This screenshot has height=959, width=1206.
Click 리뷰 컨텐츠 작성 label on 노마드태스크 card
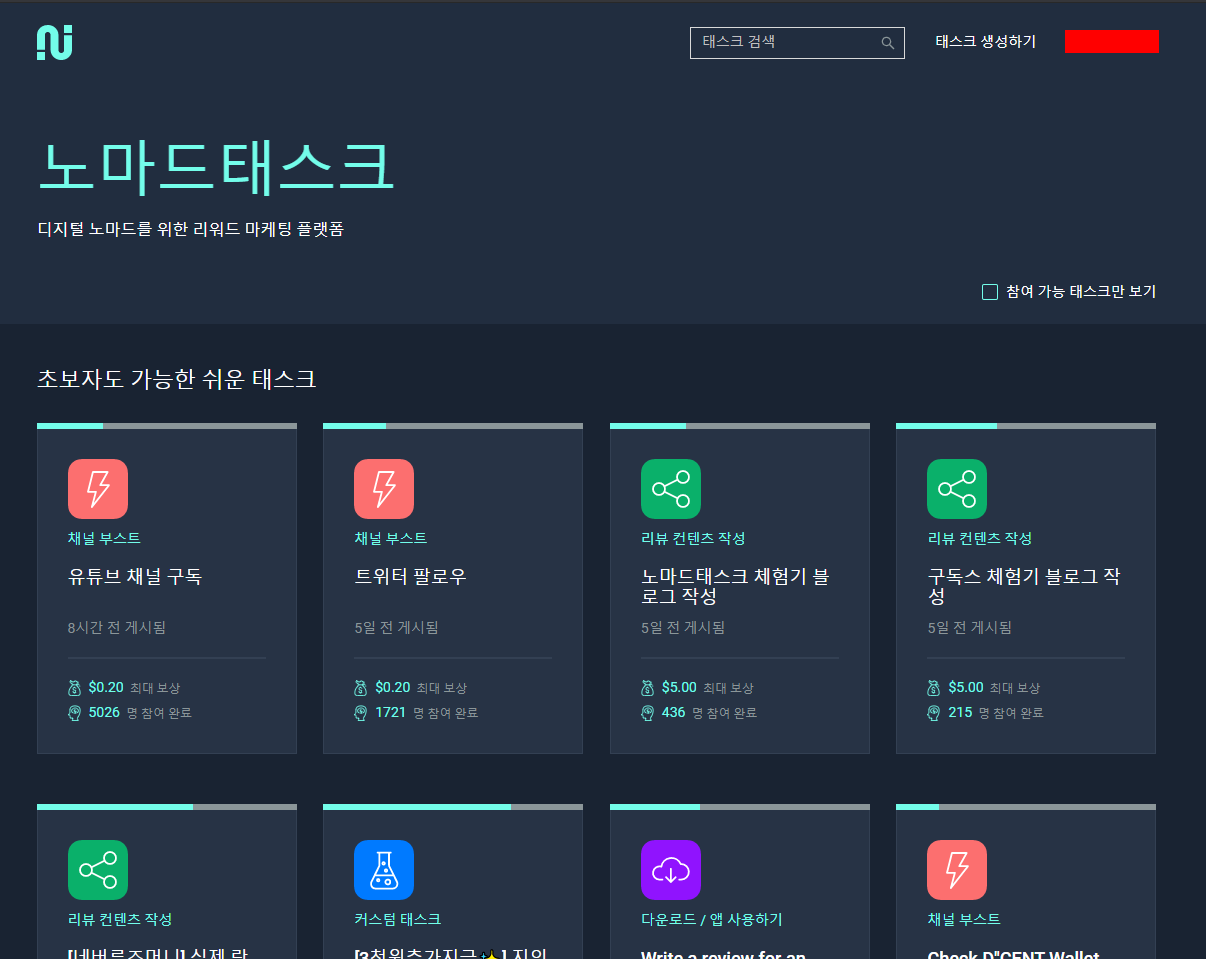(x=693, y=538)
